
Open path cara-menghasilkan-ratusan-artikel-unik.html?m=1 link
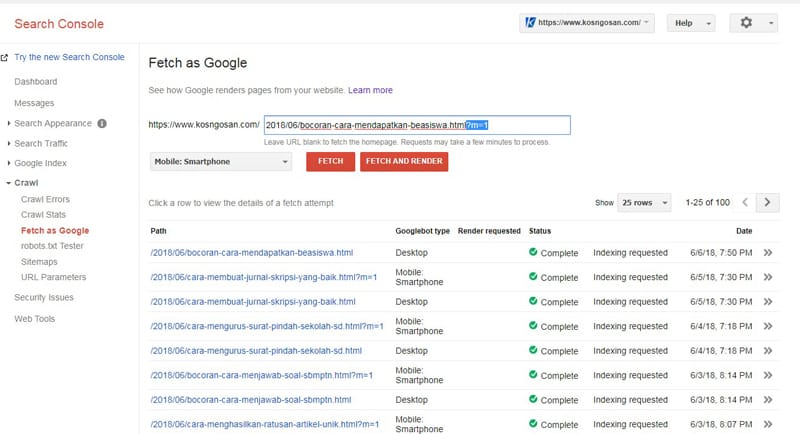(265, 424)
